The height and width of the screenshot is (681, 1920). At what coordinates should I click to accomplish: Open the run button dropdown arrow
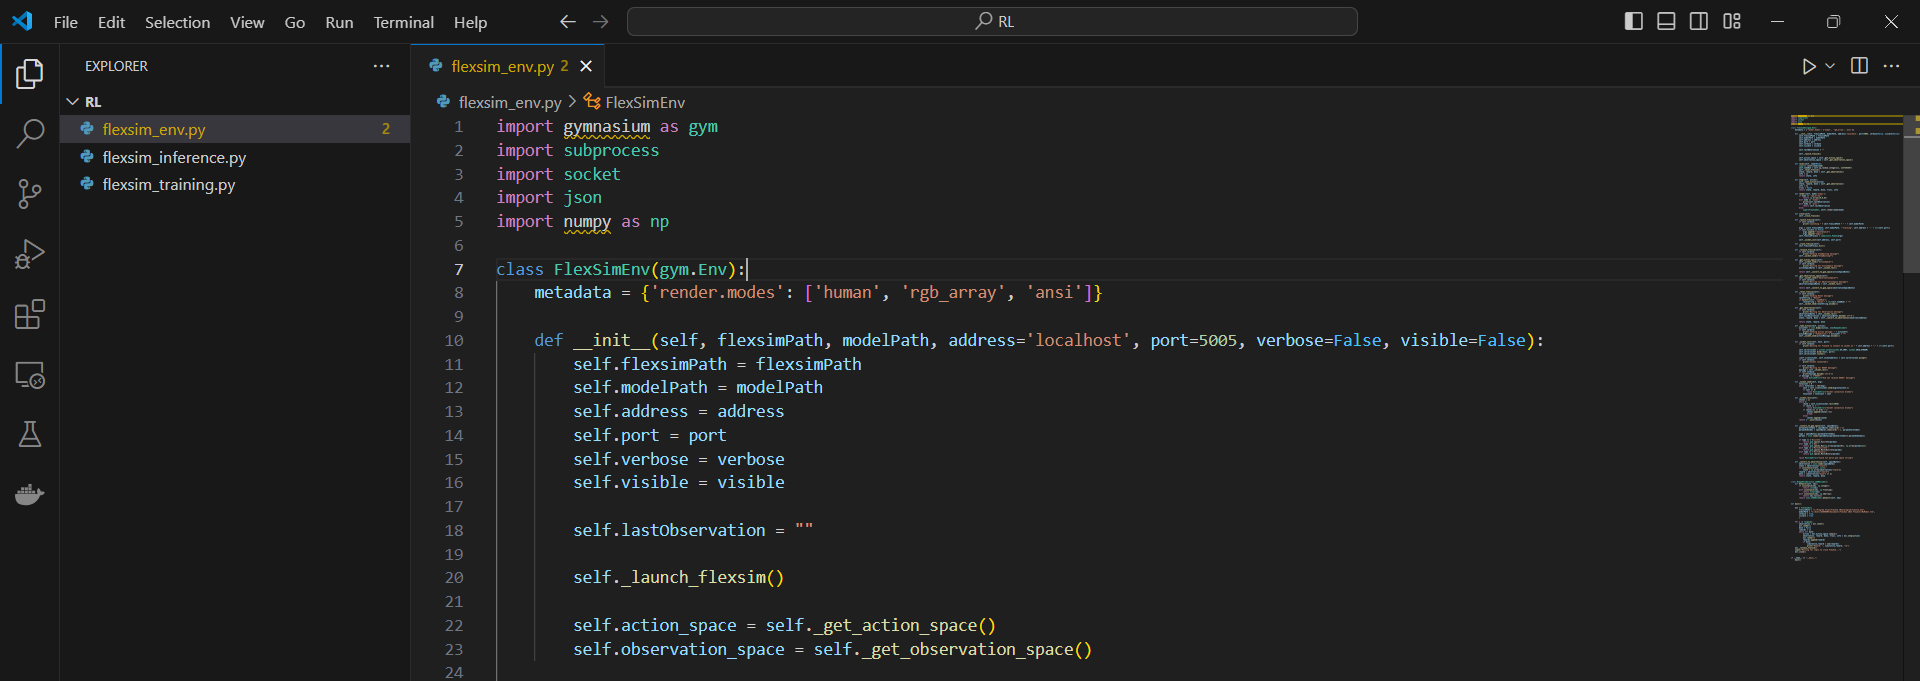[1830, 66]
